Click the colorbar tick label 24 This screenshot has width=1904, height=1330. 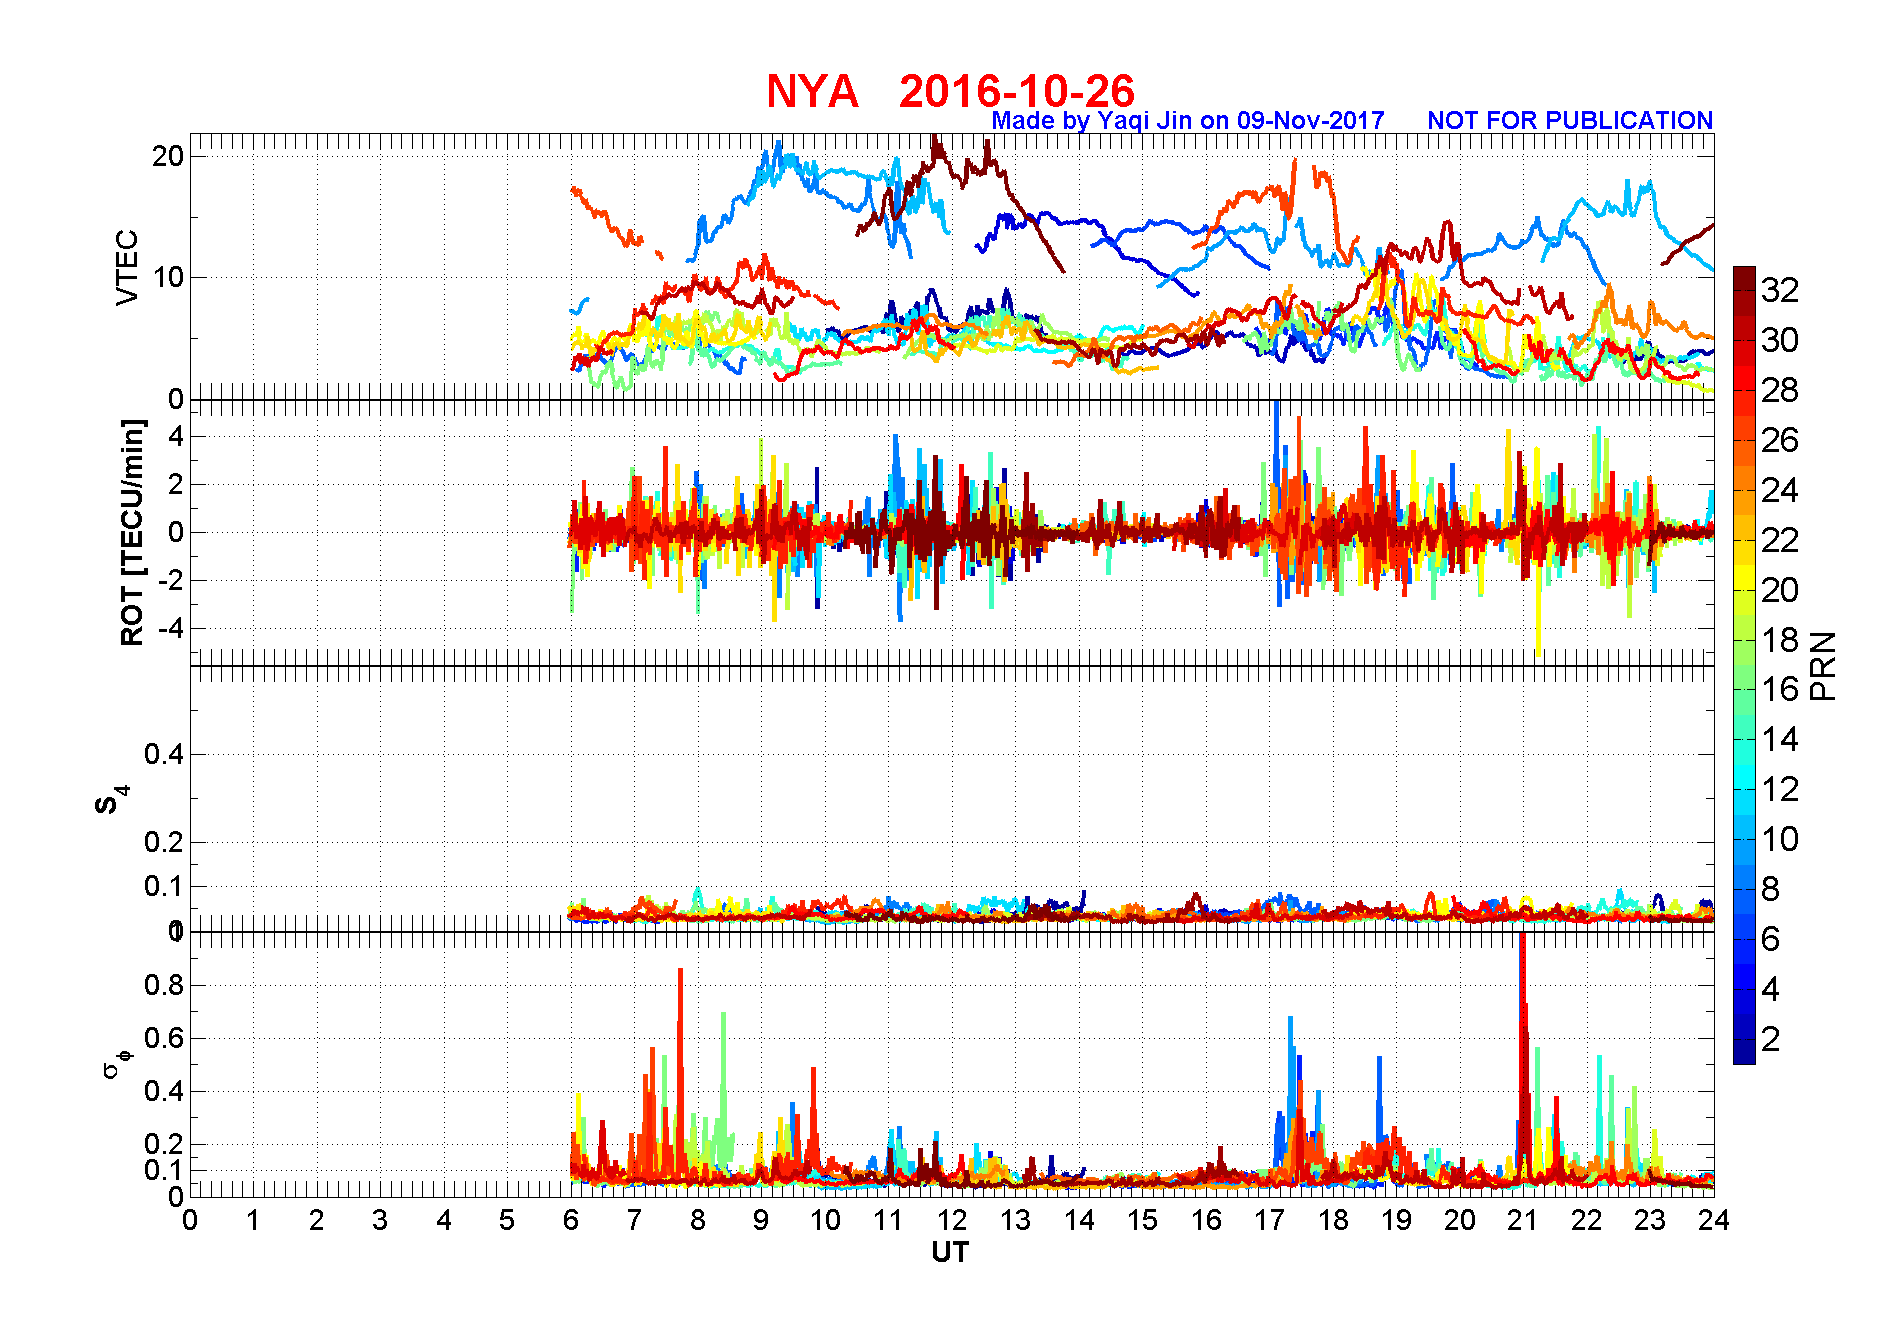[1780, 490]
